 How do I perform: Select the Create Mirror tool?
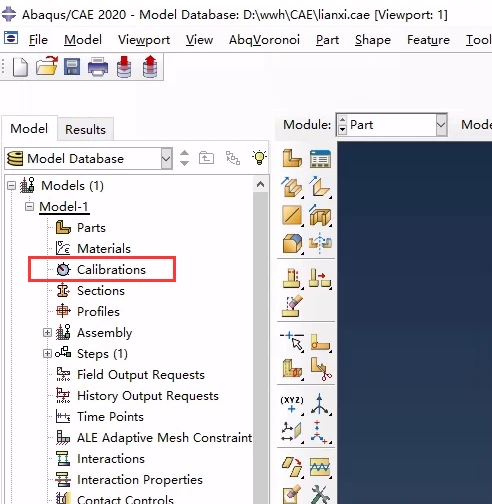[x=320, y=243]
